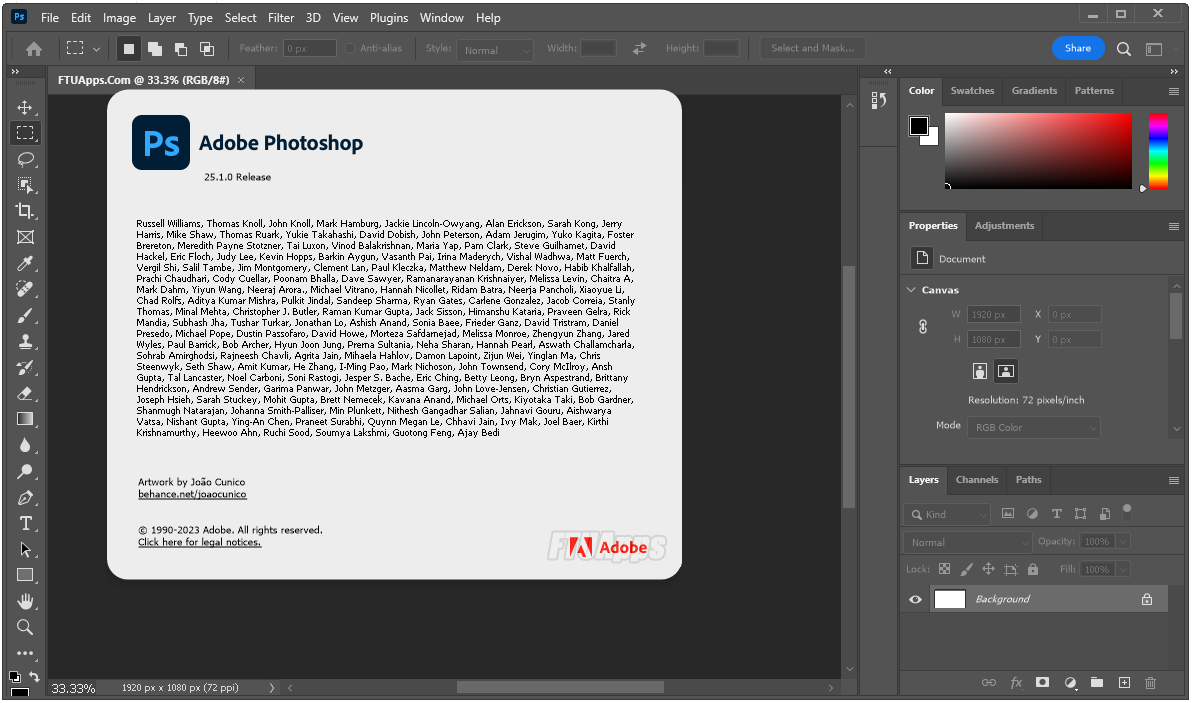Choose New selection mode
This screenshot has width=1192, height=703.
128,49
